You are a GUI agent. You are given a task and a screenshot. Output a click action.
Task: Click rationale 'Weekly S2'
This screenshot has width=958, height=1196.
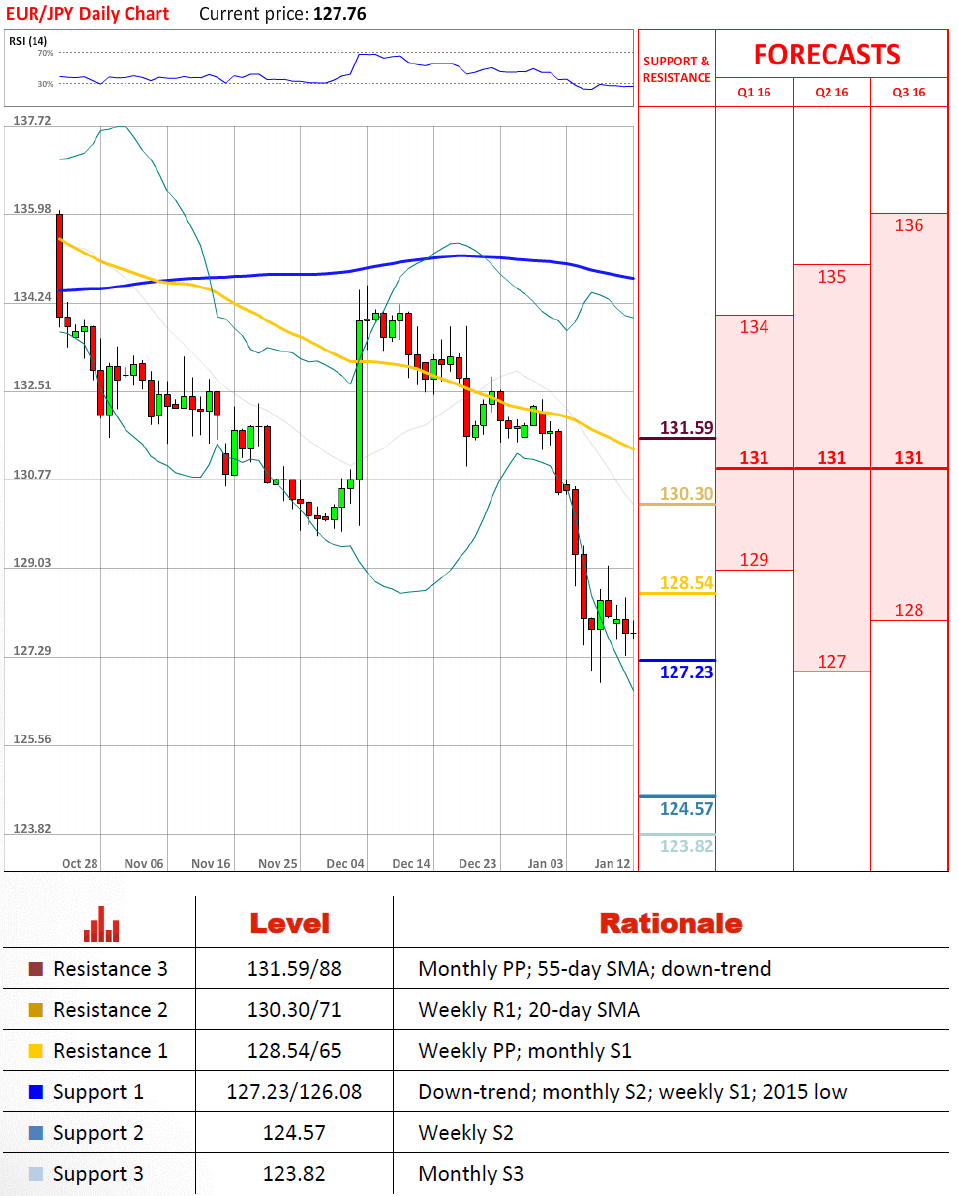click(x=466, y=1133)
